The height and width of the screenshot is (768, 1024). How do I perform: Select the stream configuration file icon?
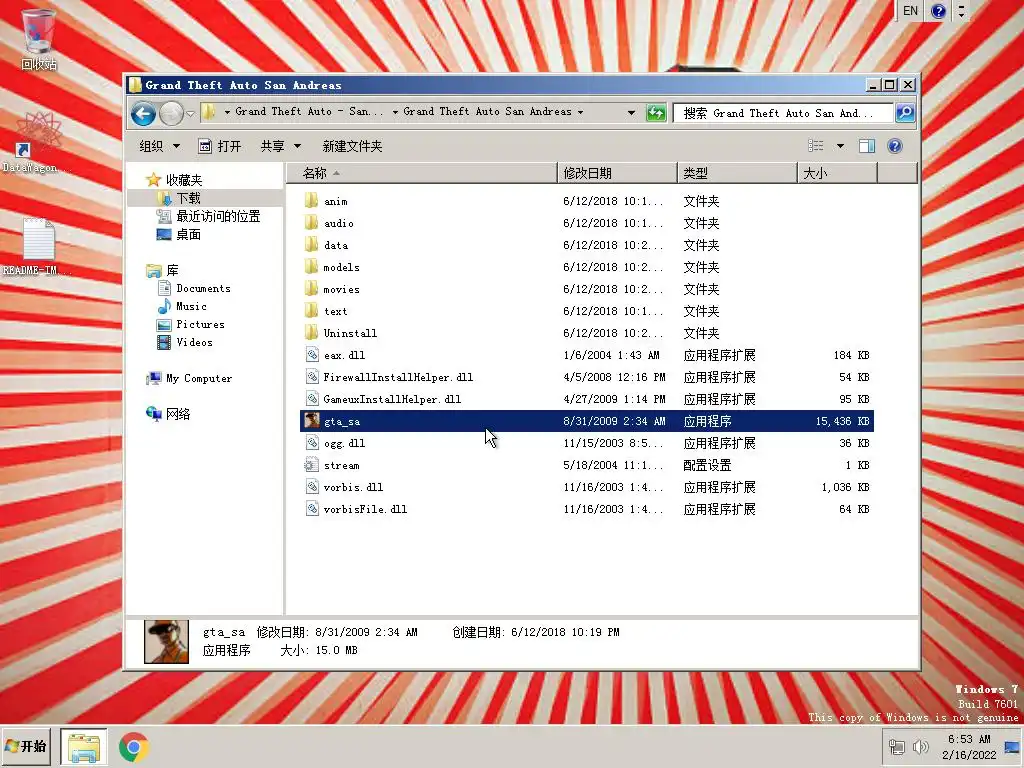pos(312,465)
